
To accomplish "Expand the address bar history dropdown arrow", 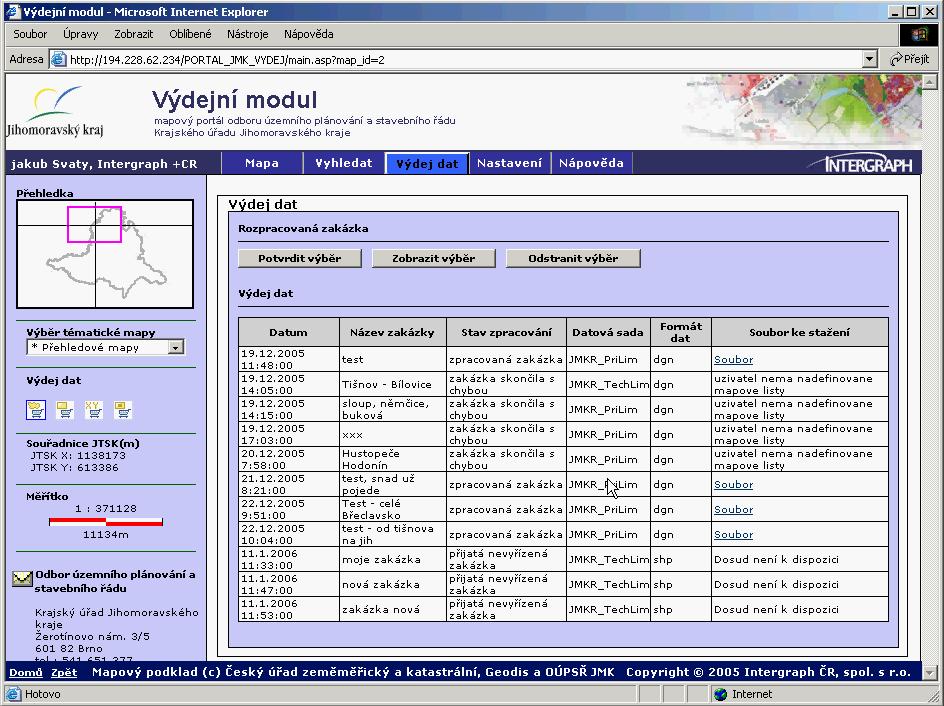I will point(869,60).
